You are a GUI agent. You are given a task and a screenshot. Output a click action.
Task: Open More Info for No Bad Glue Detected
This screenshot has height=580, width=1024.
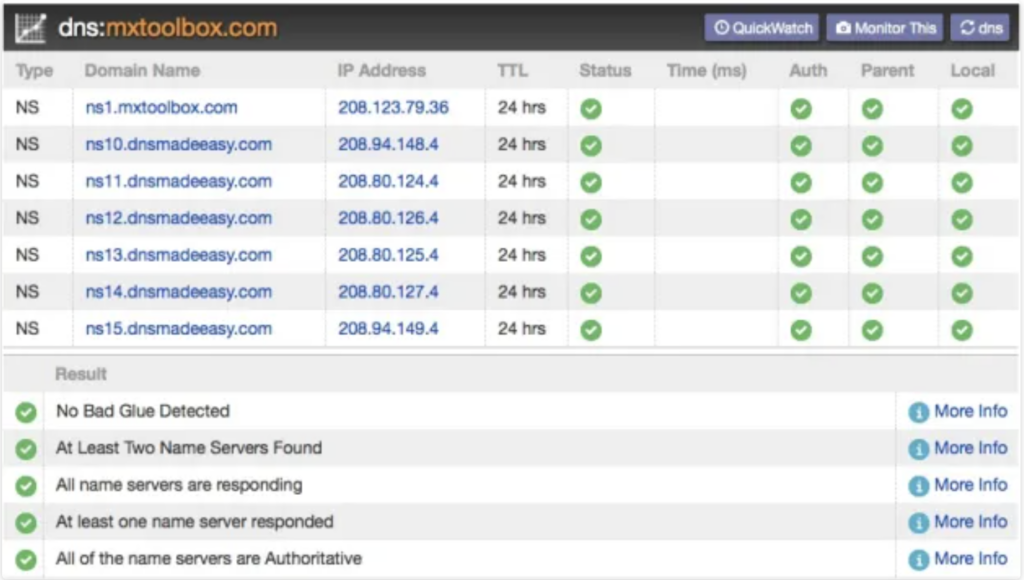click(x=958, y=411)
